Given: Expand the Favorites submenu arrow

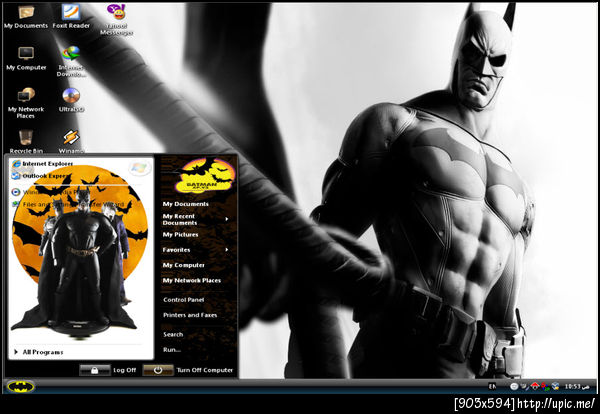Looking at the screenshot, I should [227, 250].
